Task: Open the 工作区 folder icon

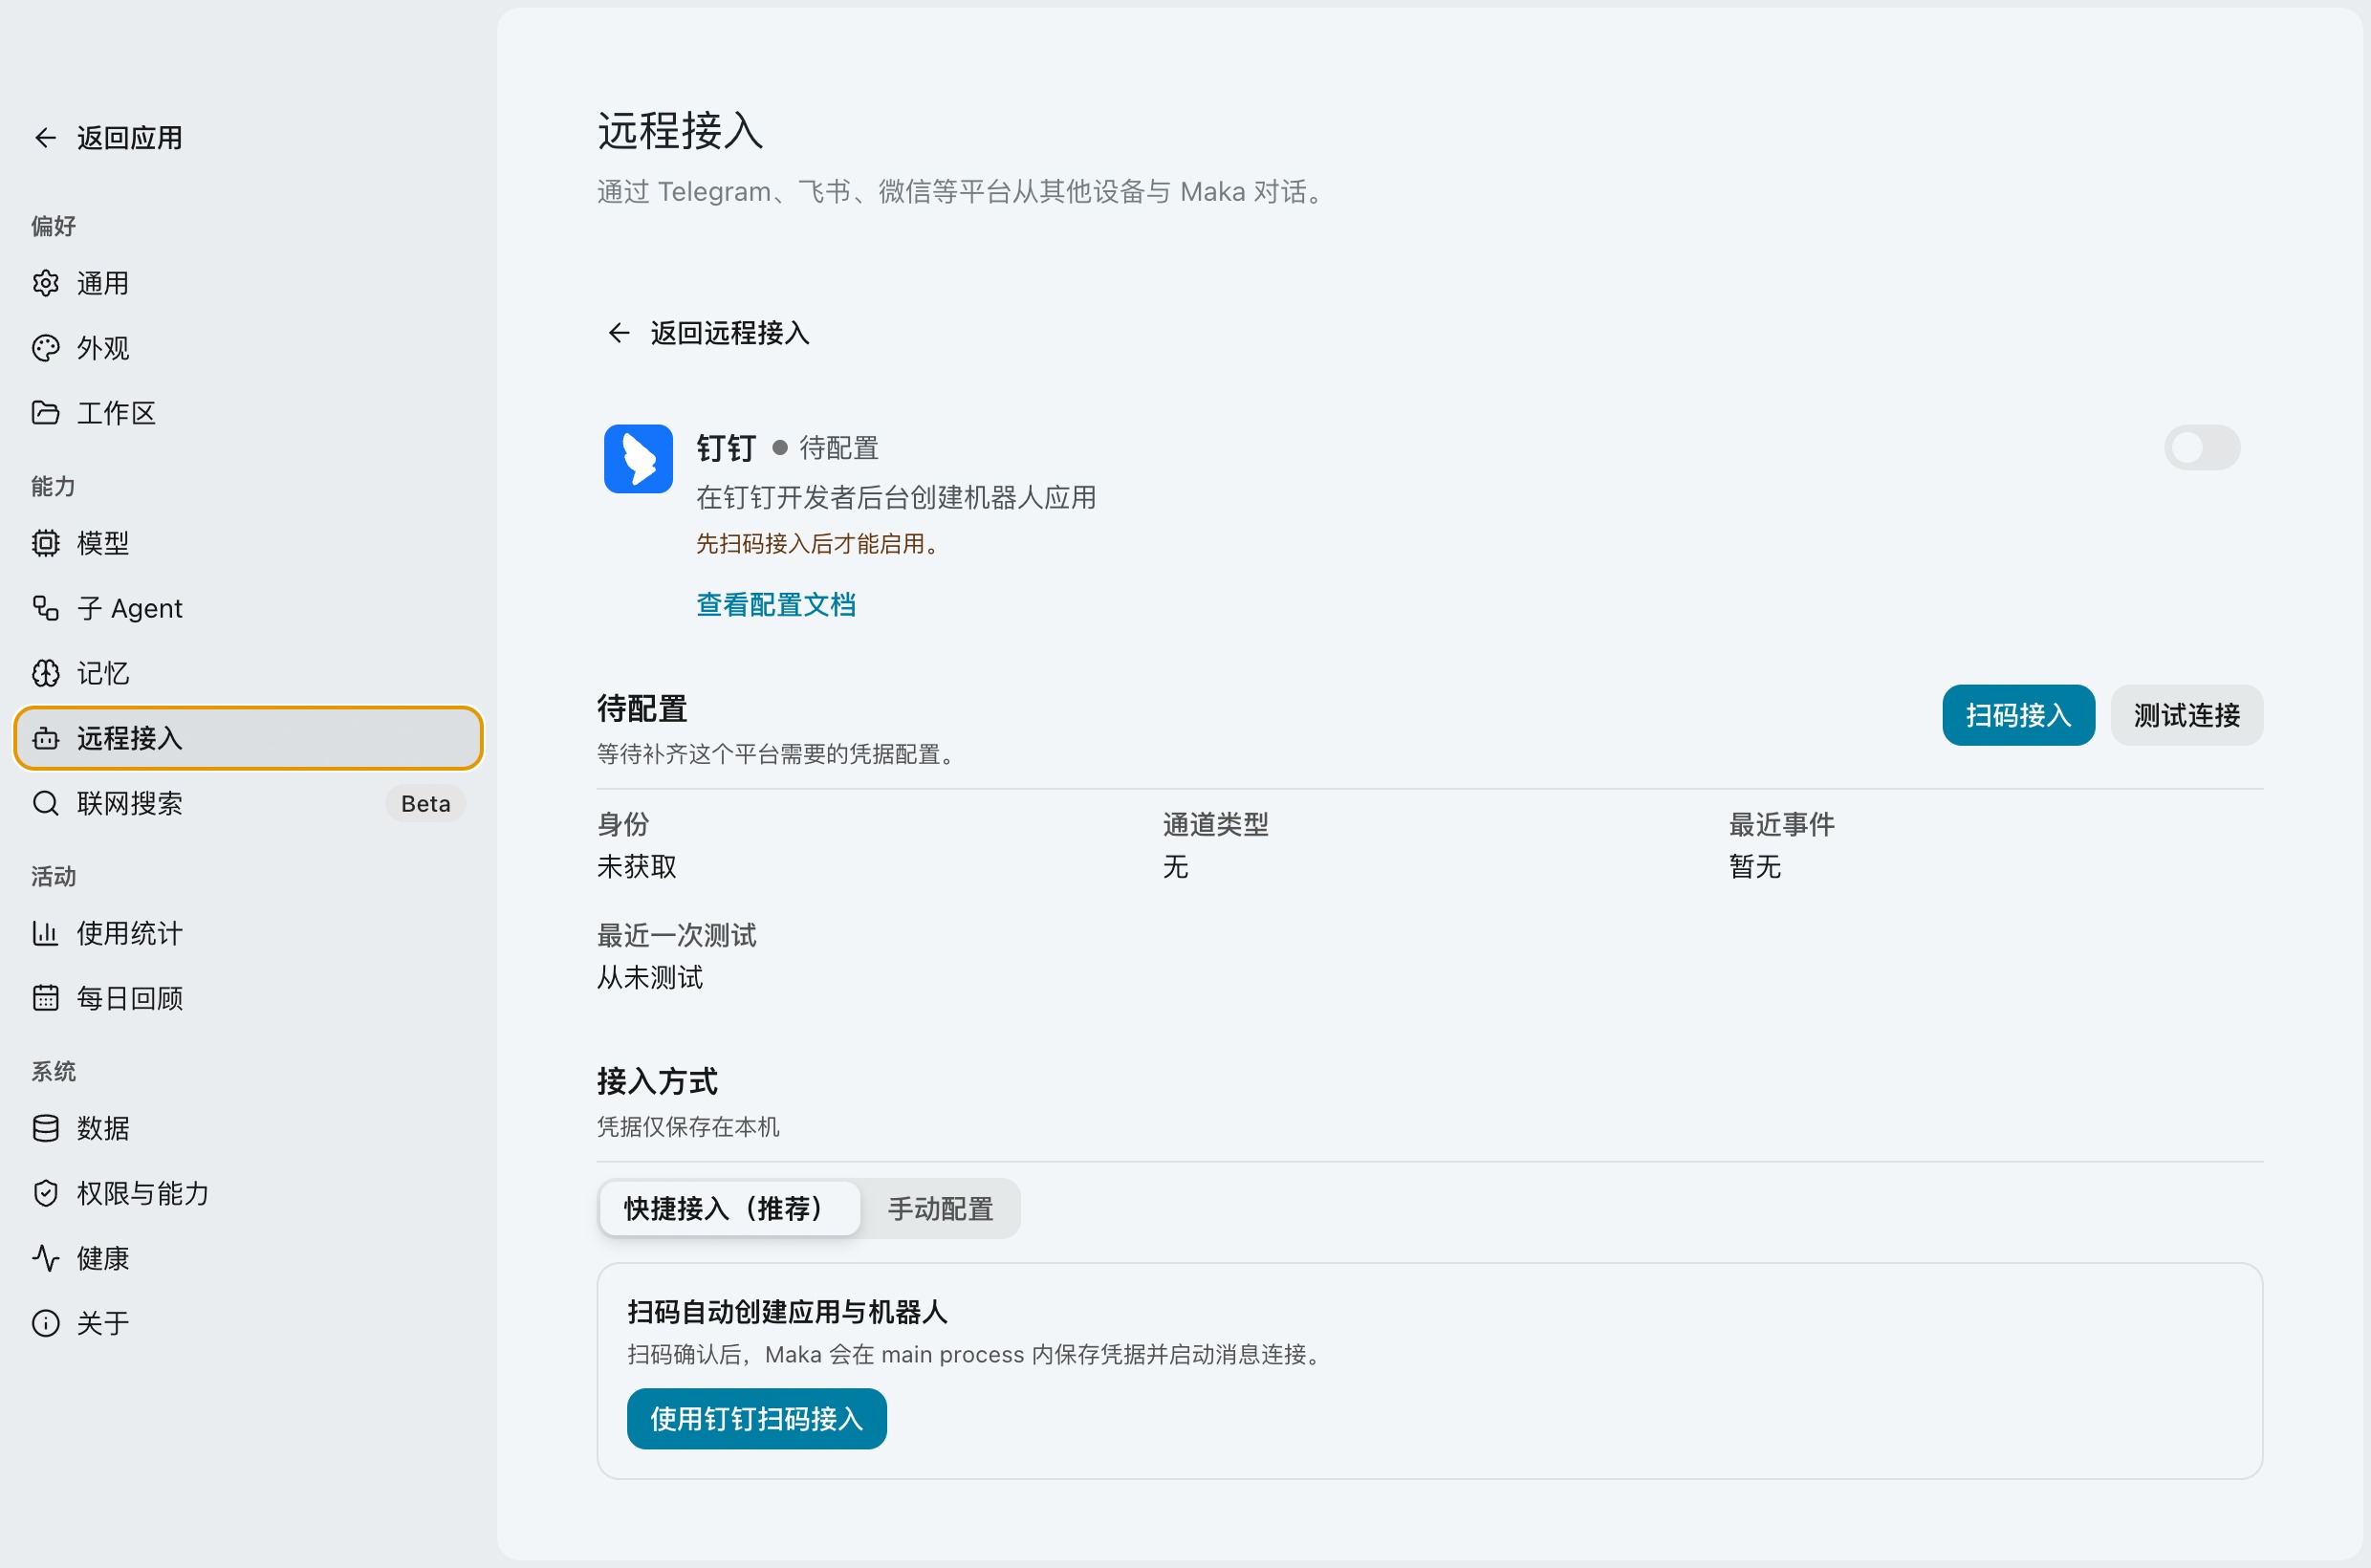Action: coord(45,413)
